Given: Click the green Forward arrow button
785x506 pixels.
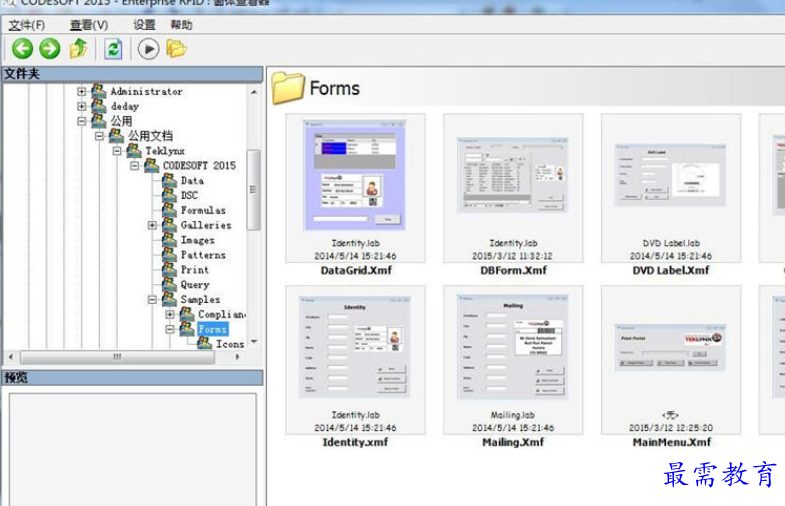Looking at the screenshot, I should [x=50, y=49].
